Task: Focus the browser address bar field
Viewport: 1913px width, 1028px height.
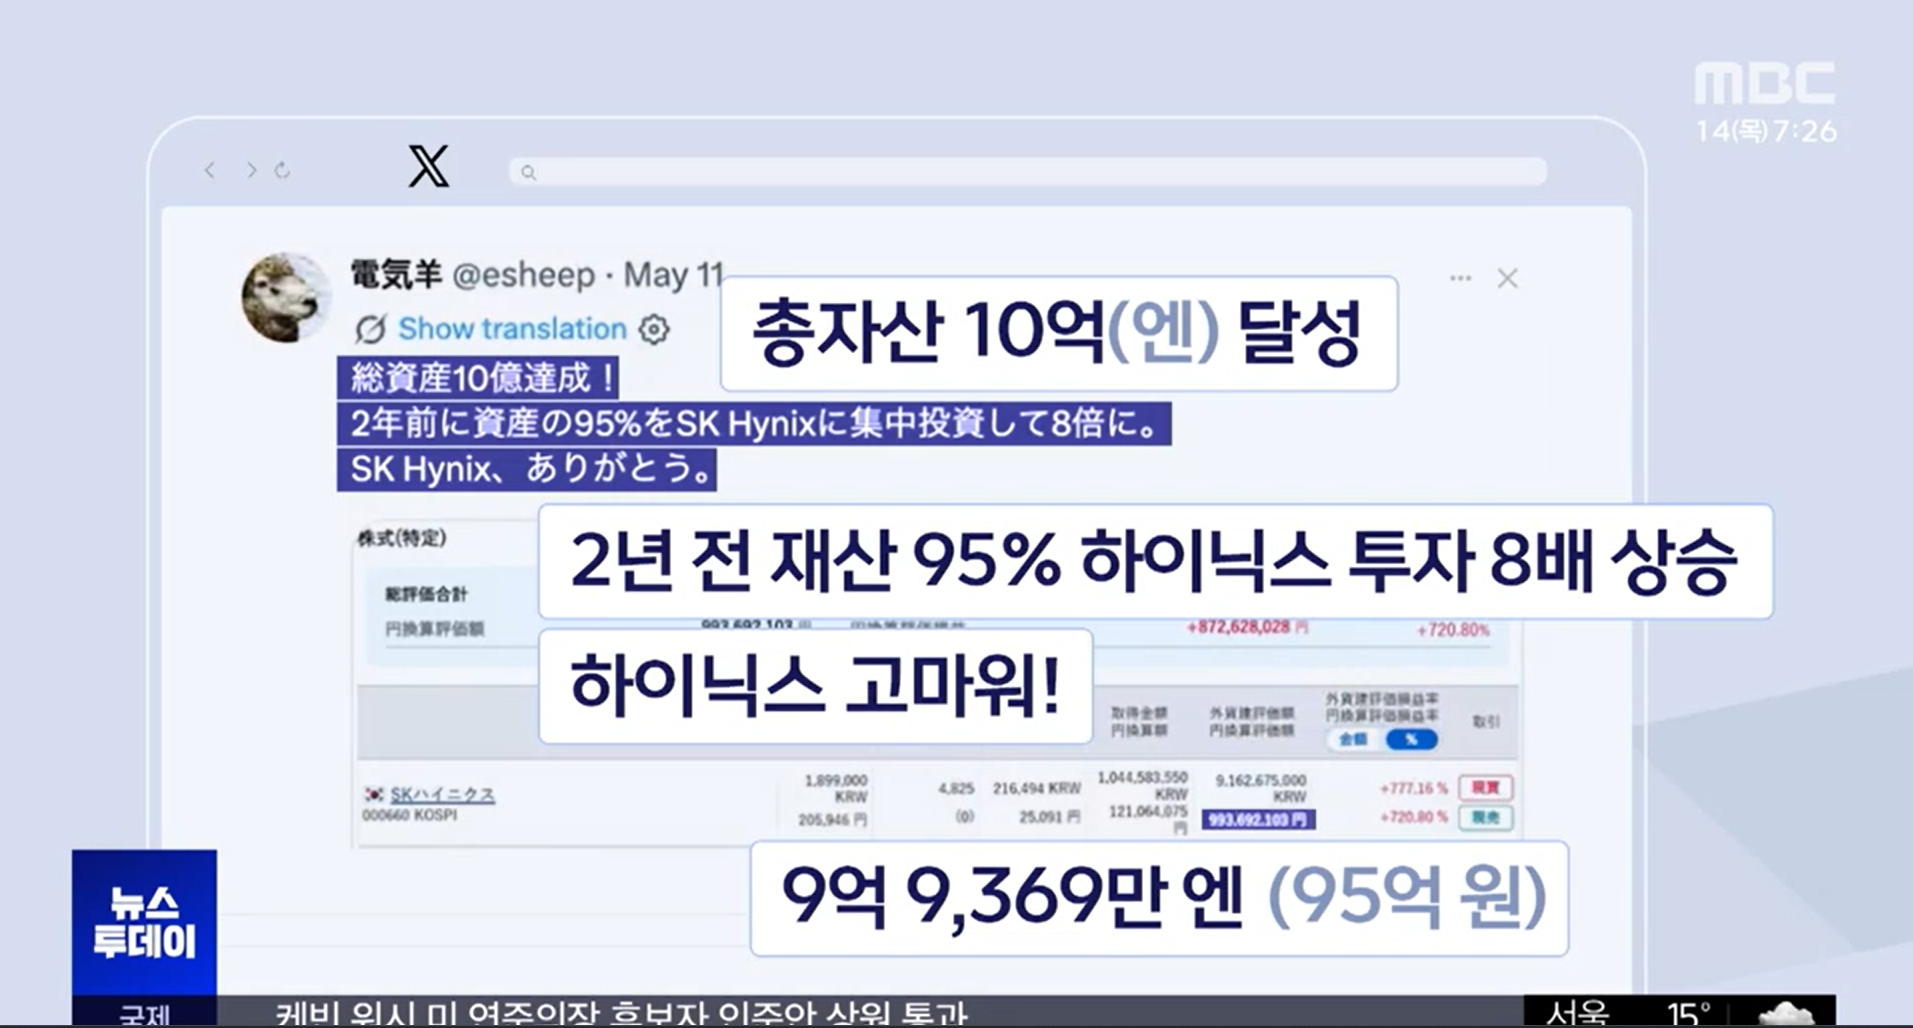Action: [x=1028, y=172]
